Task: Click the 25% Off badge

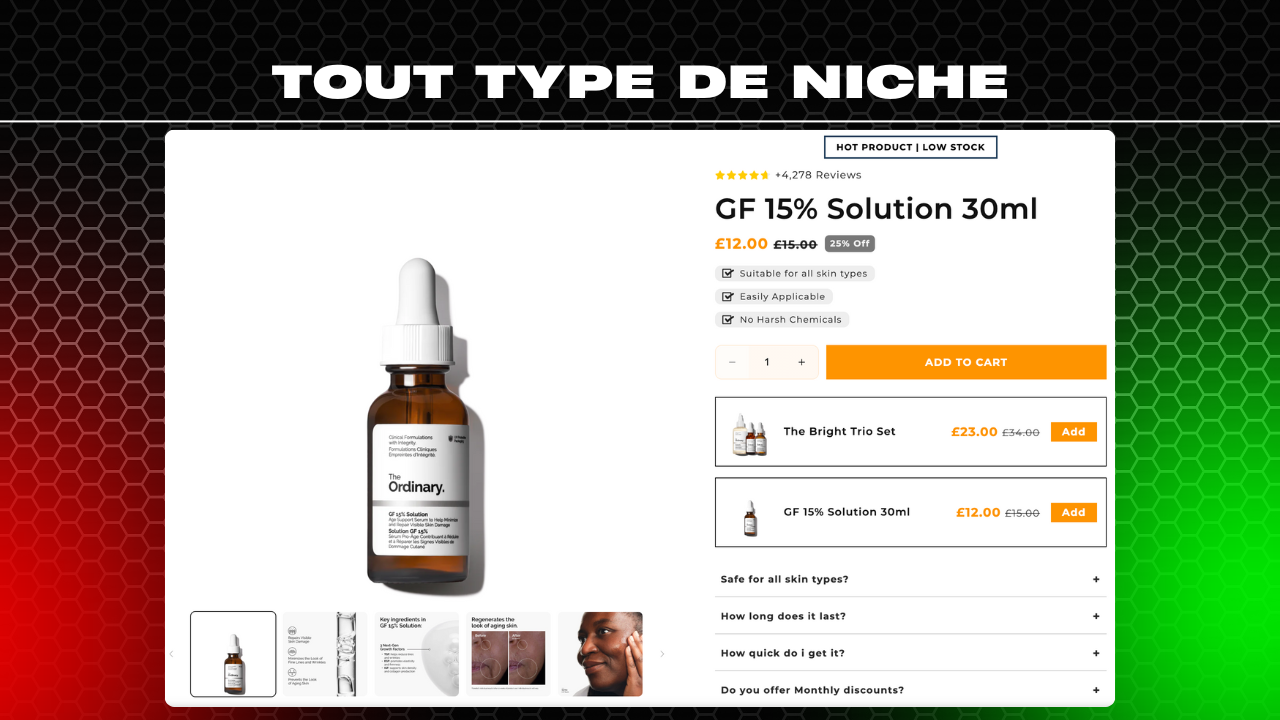Action: pos(849,244)
